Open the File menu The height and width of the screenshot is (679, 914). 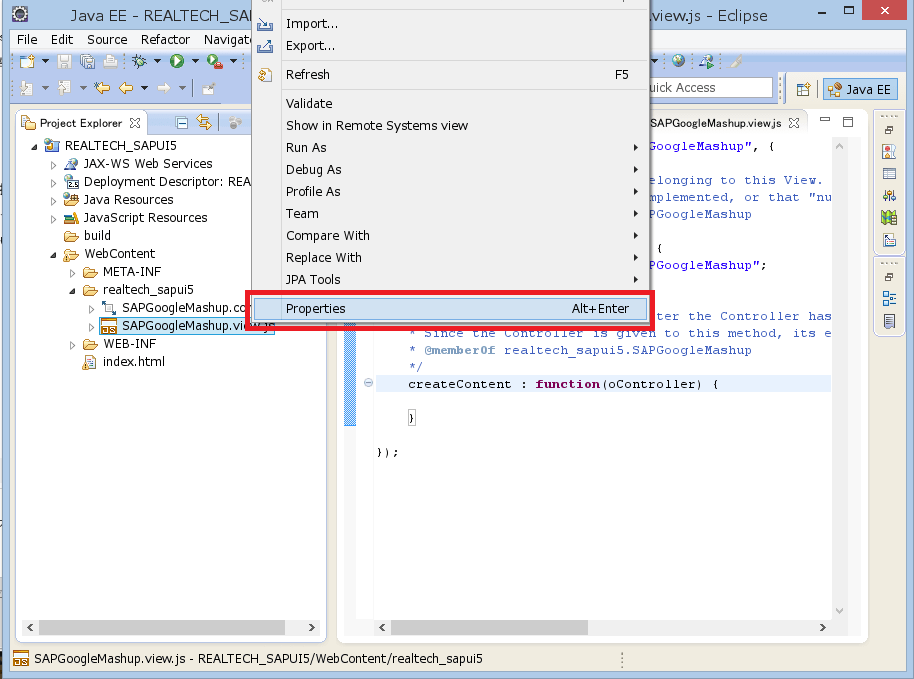(27, 39)
